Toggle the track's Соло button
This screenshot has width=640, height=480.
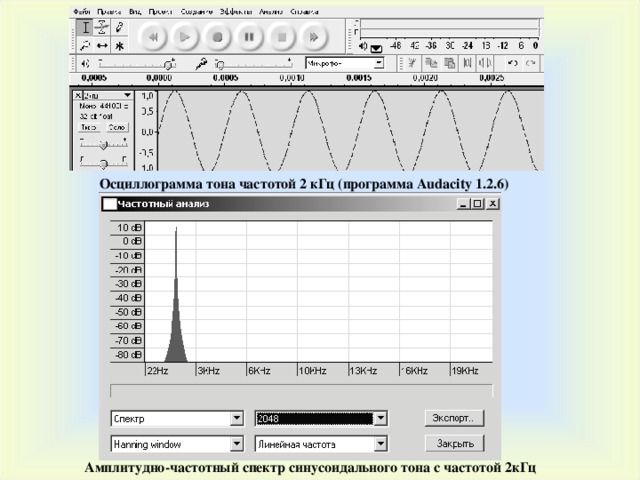117,127
